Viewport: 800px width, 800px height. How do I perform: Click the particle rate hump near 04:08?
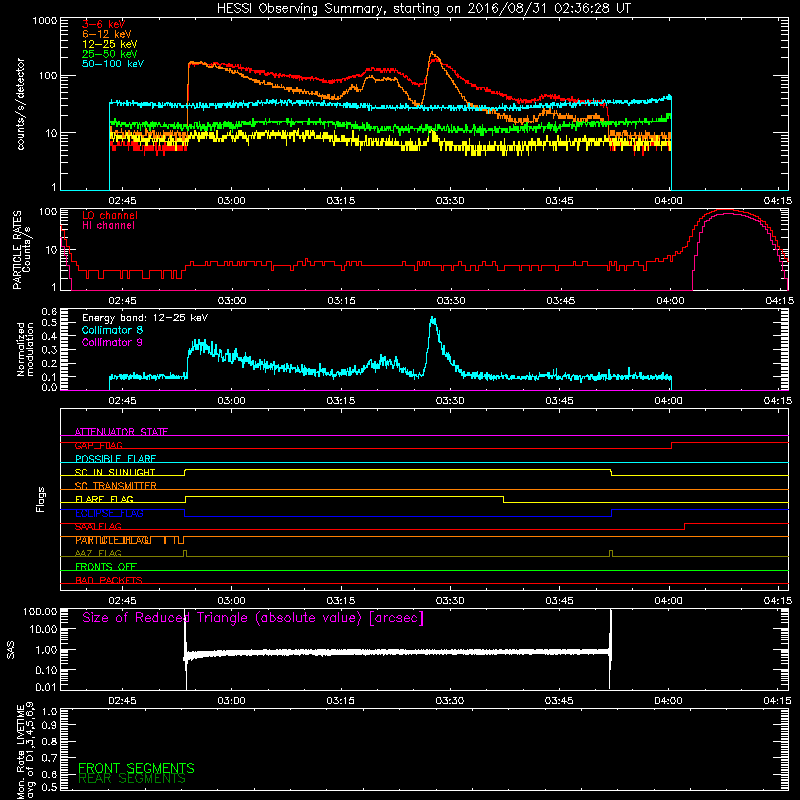tap(727, 211)
